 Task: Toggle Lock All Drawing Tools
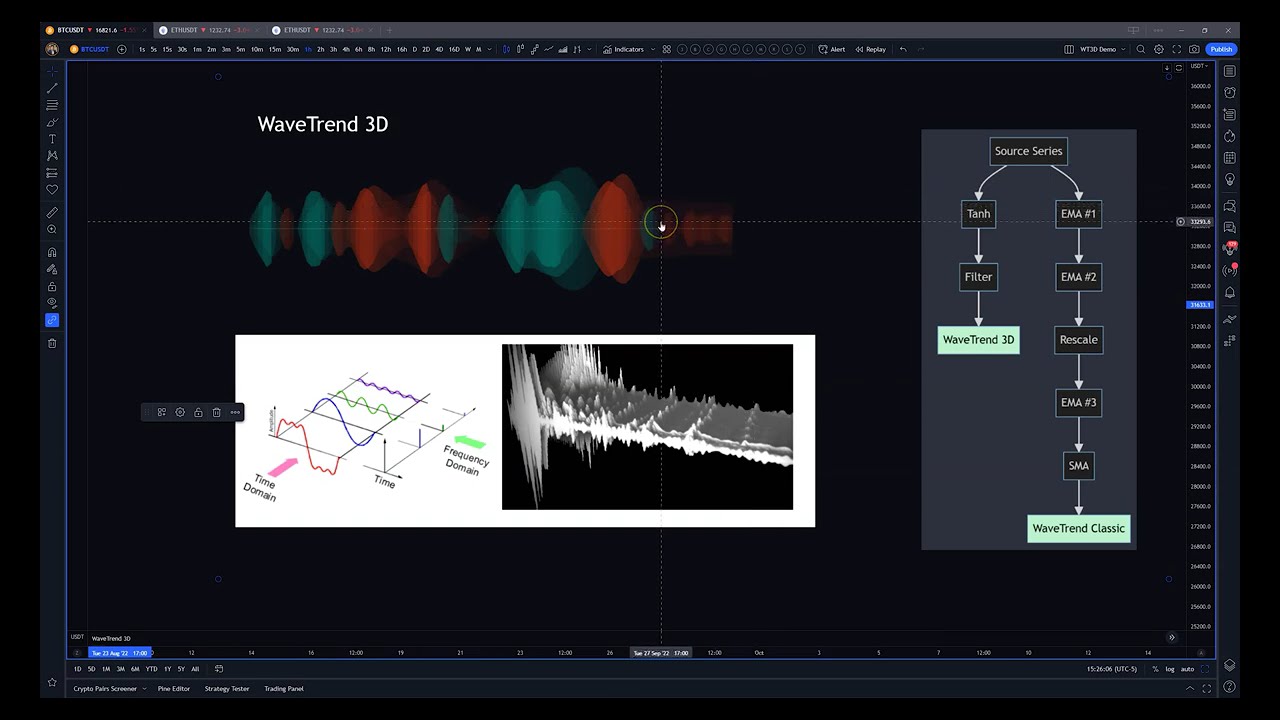click(52, 286)
